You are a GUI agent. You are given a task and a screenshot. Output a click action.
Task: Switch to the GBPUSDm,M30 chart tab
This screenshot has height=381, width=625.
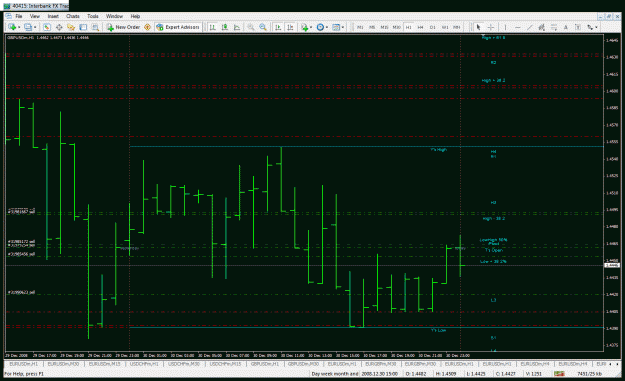(303, 364)
